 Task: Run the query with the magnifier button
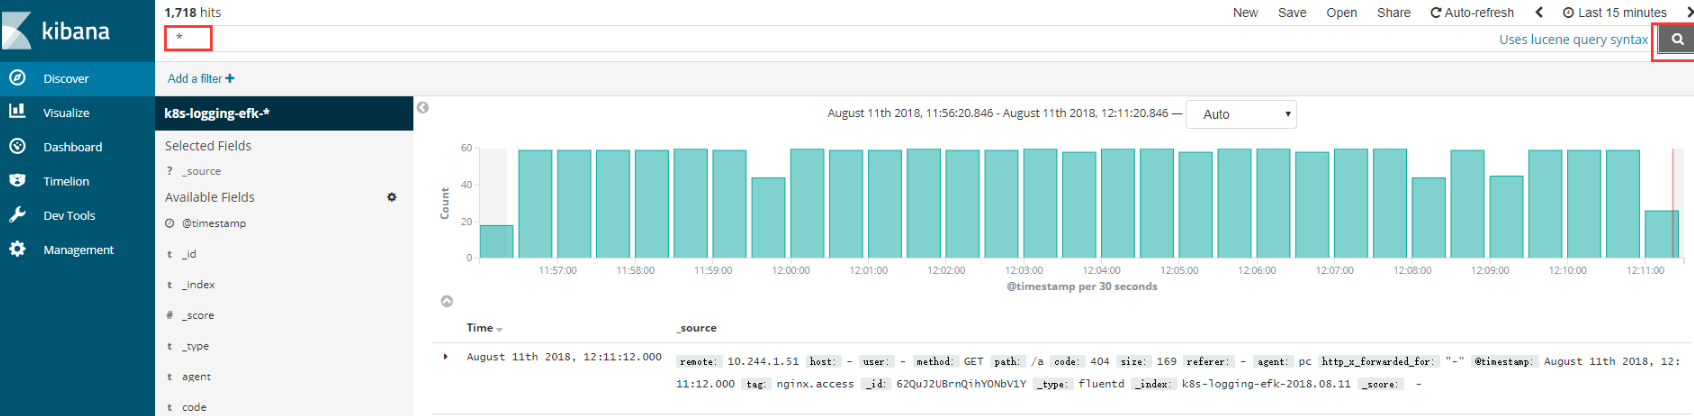tap(1677, 39)
